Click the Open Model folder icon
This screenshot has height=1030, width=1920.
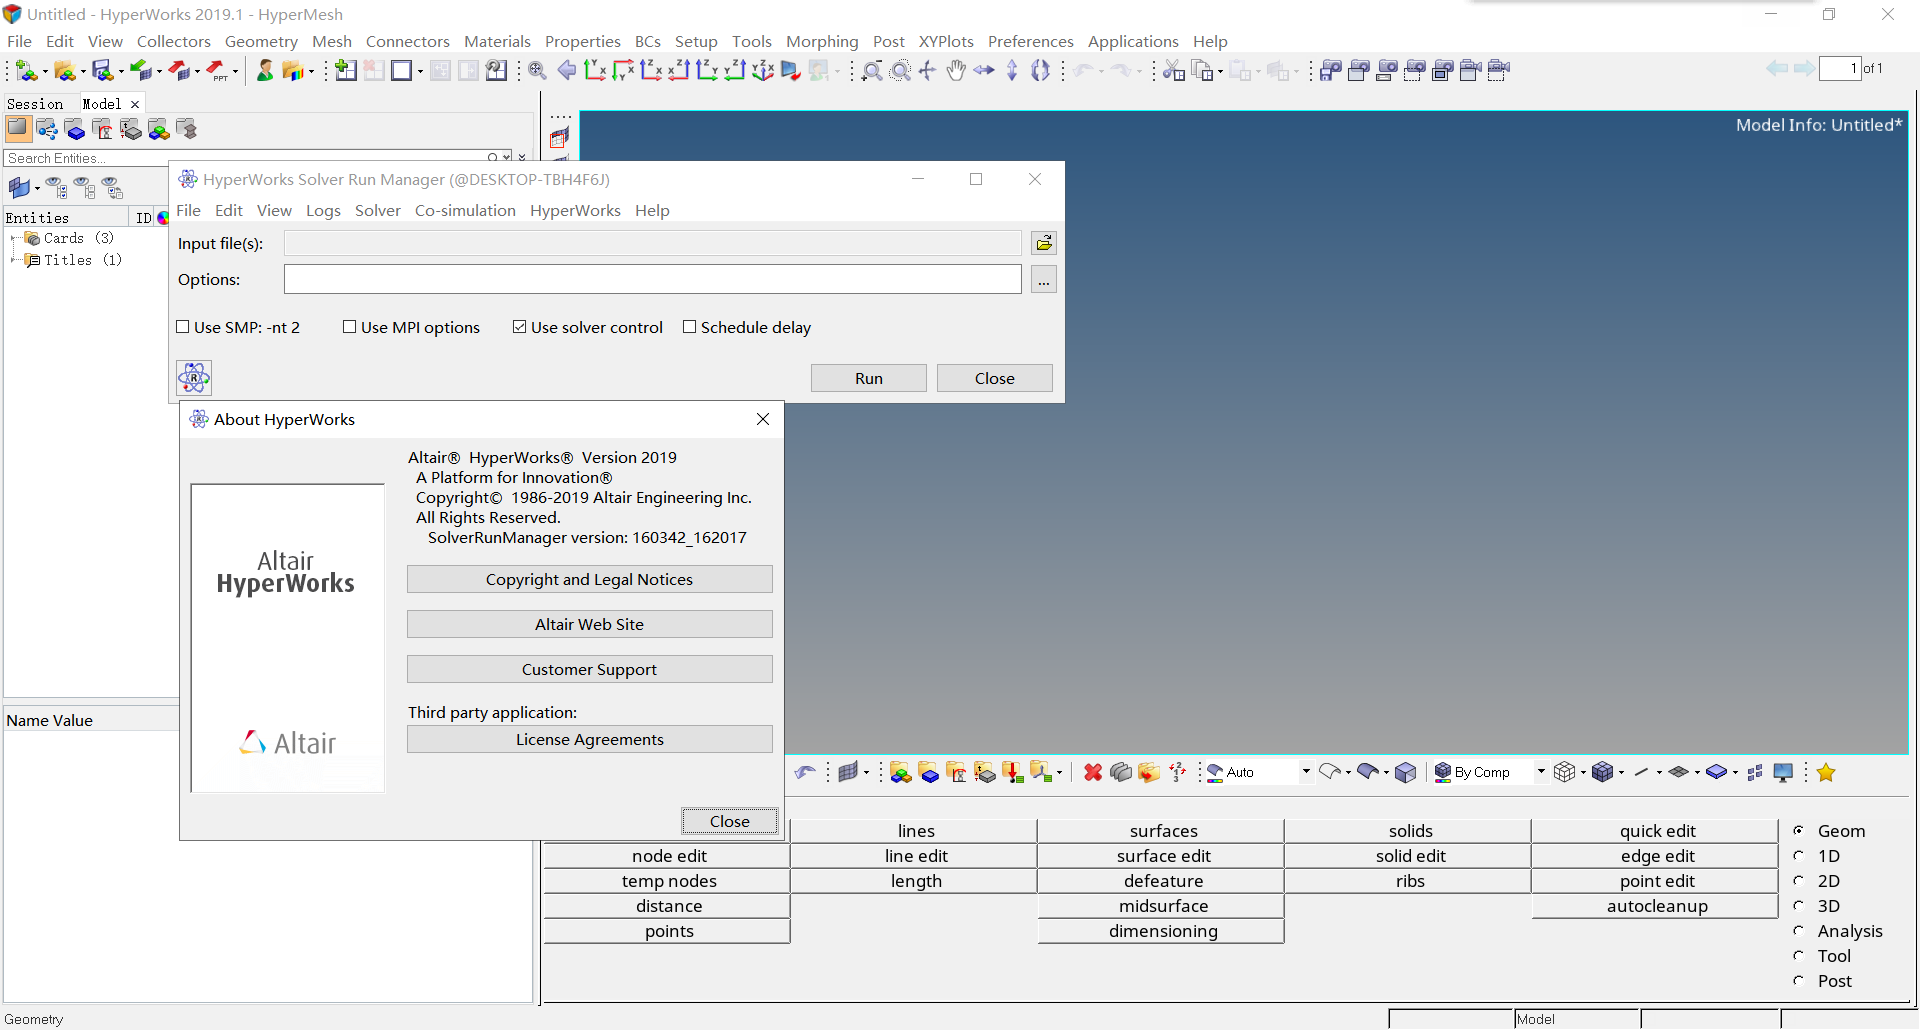pyautogui.click(x=64, y=70)
